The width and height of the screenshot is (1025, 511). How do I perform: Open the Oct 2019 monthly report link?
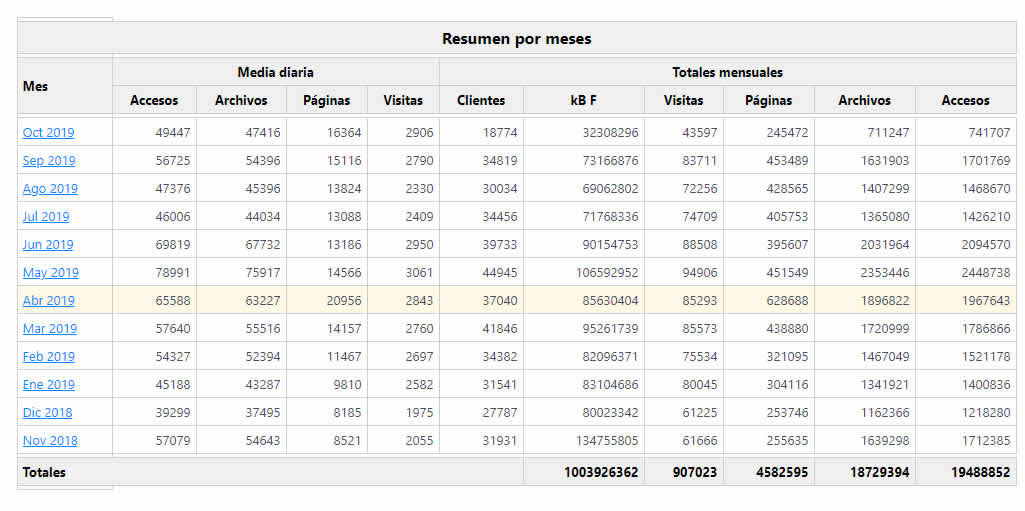pos(48,132)
